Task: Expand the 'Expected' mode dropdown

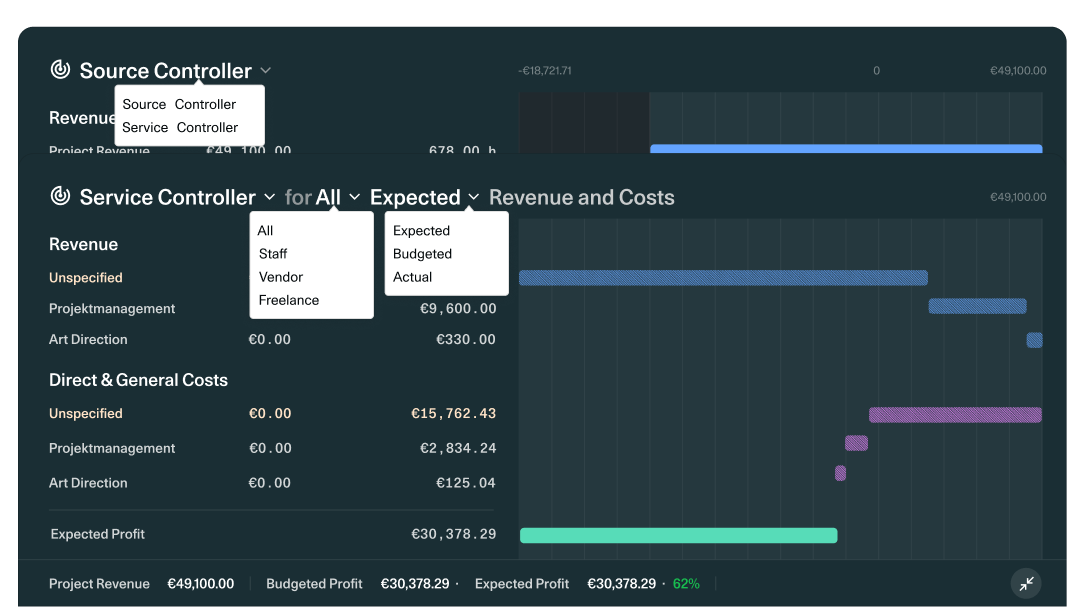Action: (474, 197)
